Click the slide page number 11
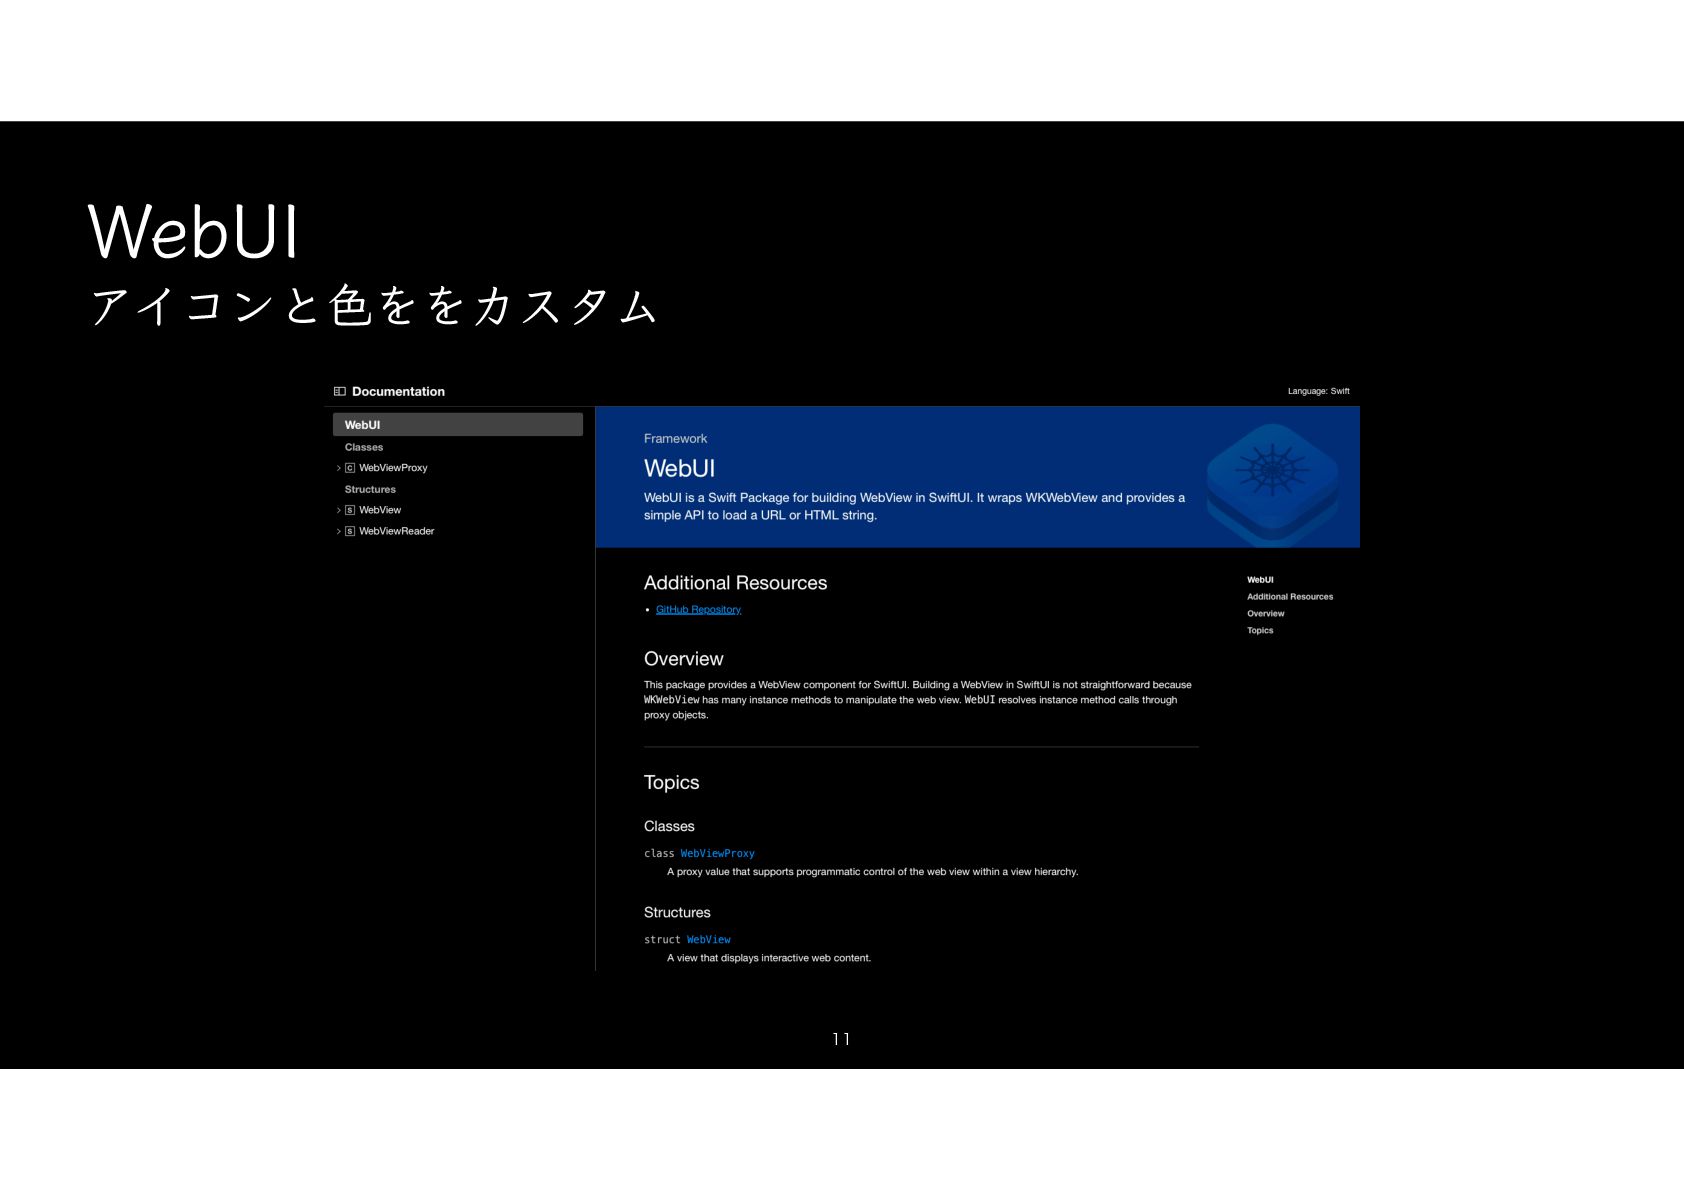This screenshot has width=1684, height=1190. 841,1039
